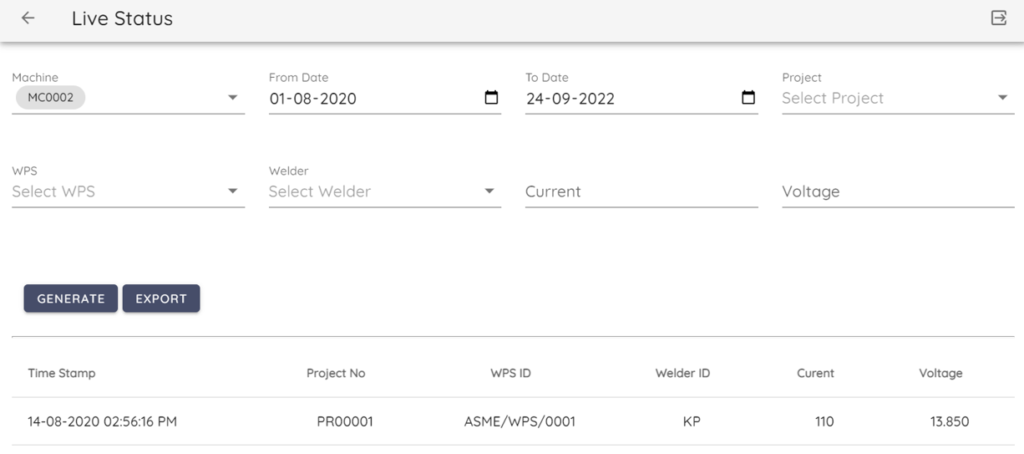The height and width of the screenshot is (454, 1024).
Task: Expand the Machine dropdown arrow
Action: pos(232,98)
